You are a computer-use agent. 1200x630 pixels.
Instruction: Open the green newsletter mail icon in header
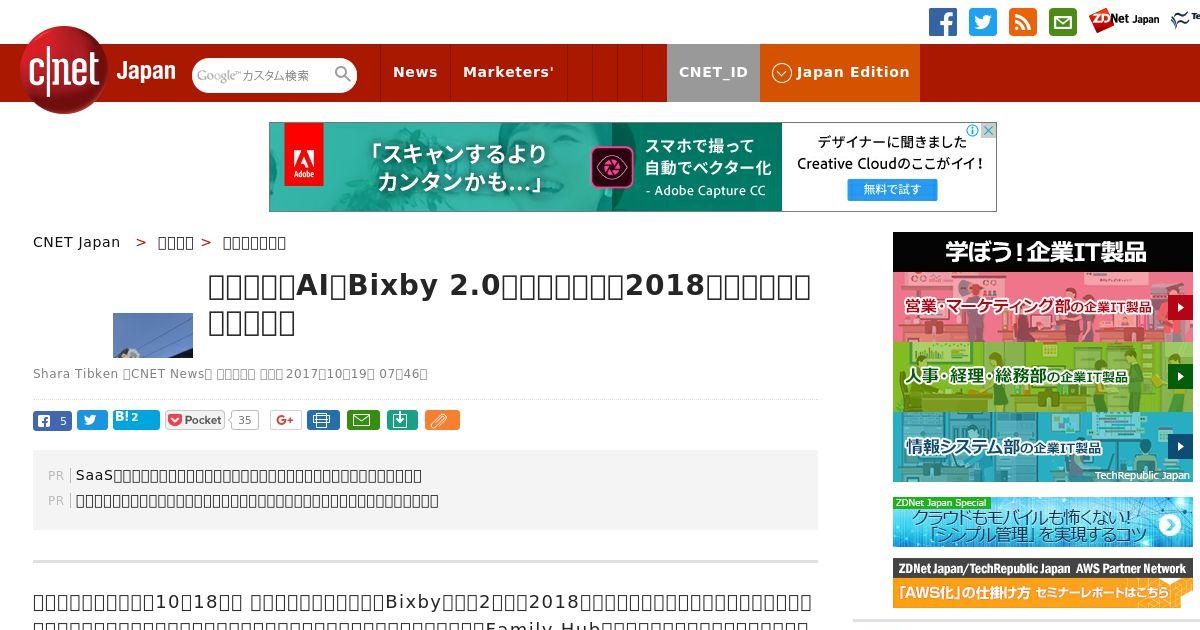(1063, 22)
